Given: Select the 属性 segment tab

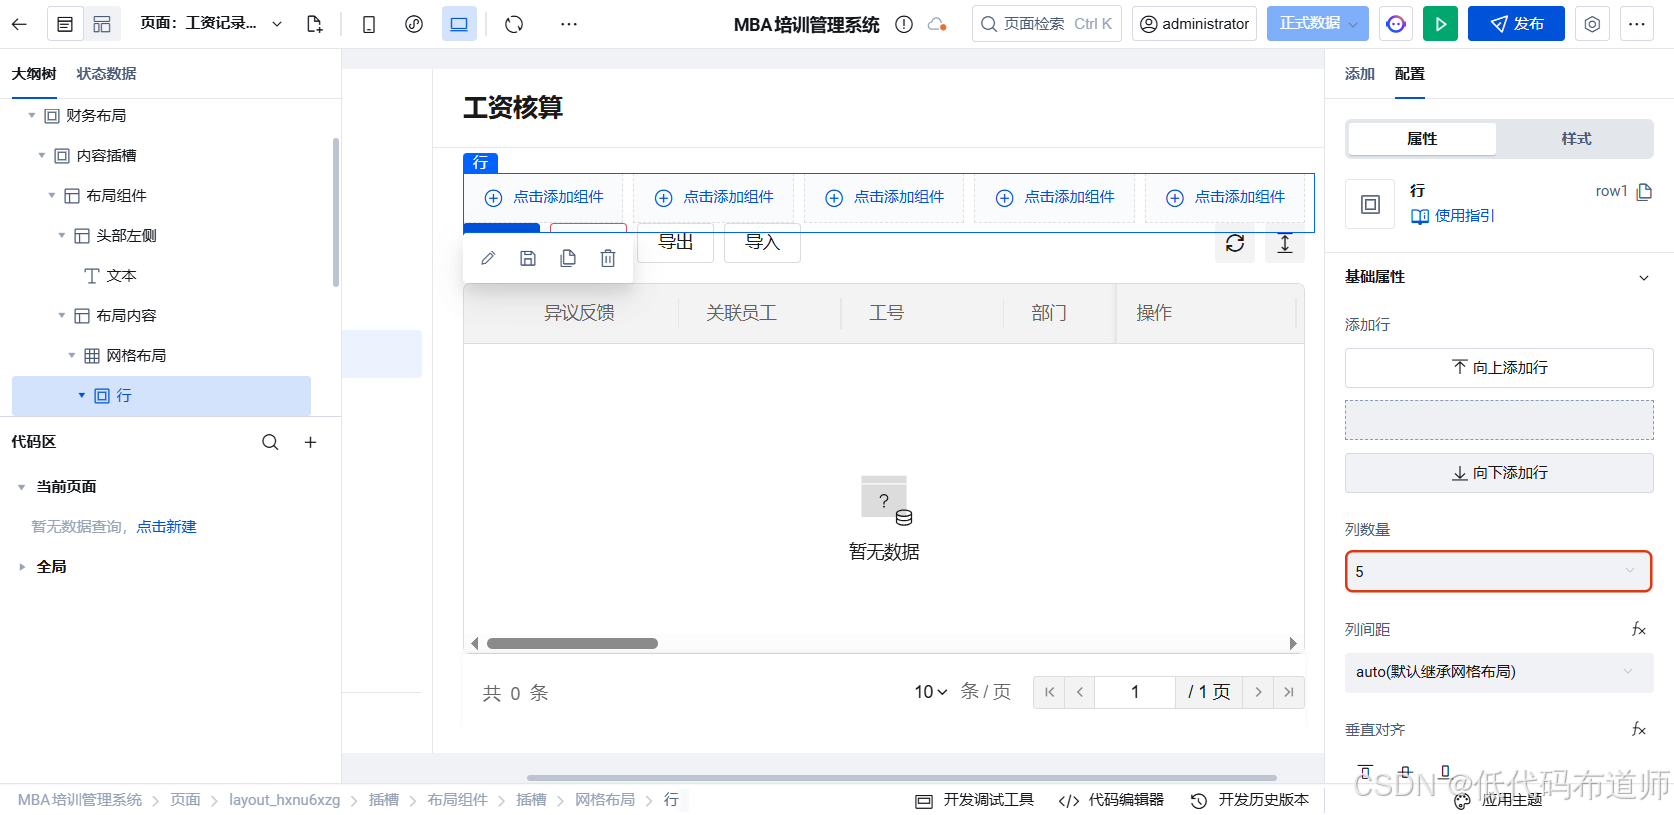Looking at the screenshot, I should 1422,139.
